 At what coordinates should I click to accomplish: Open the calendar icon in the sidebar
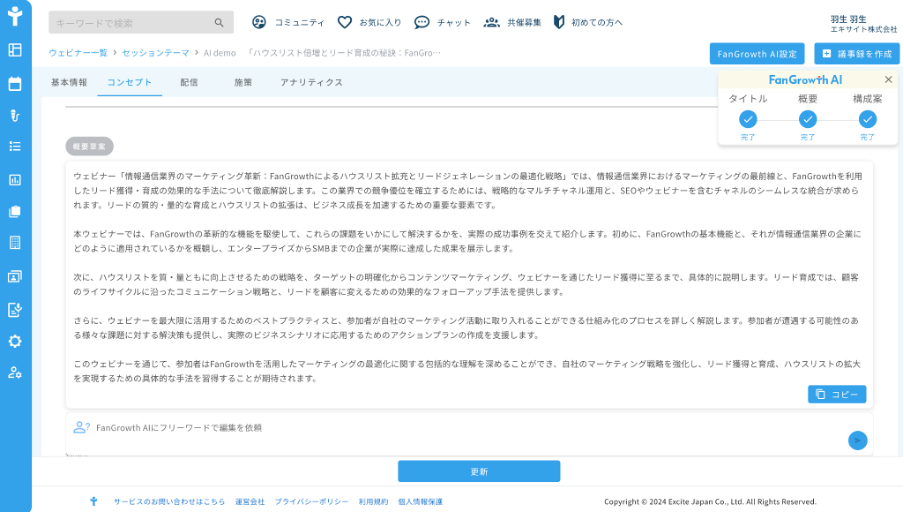[15, 84]
